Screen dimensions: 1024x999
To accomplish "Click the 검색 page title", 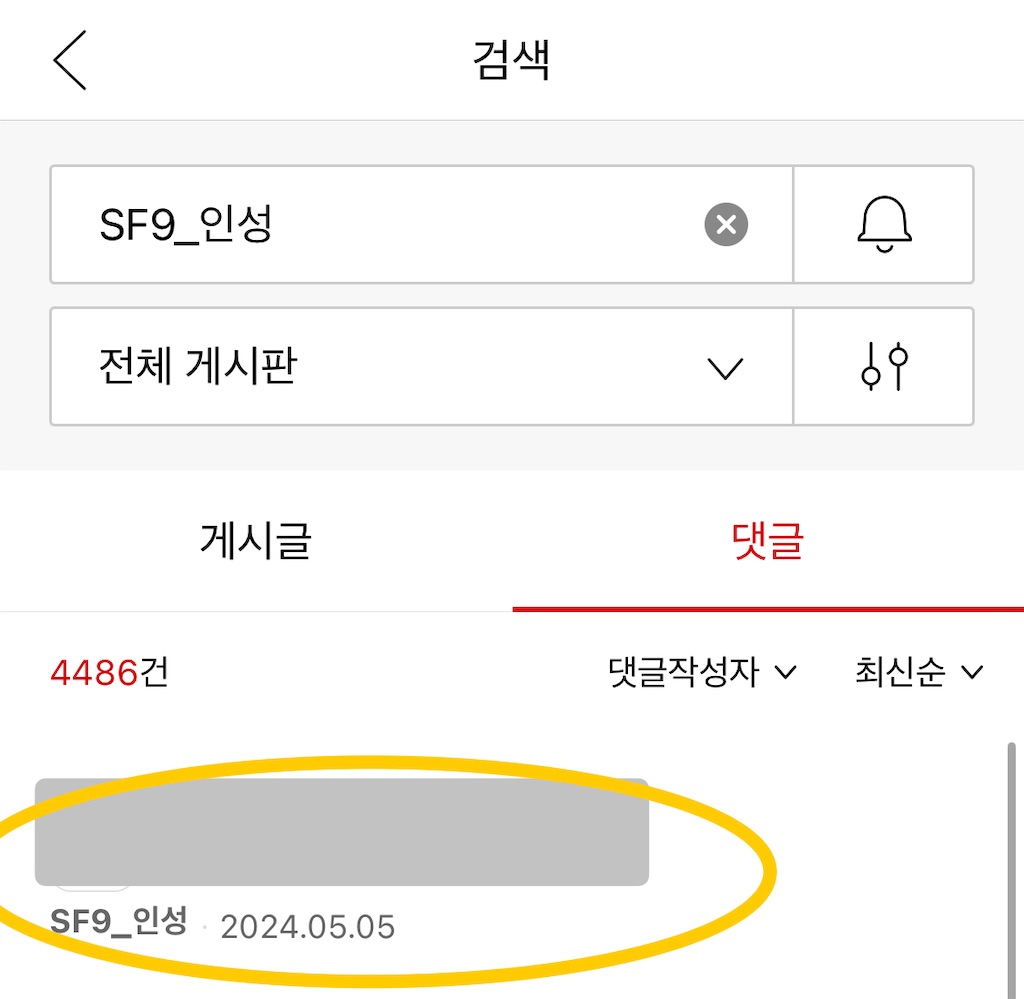I will 511,60.
